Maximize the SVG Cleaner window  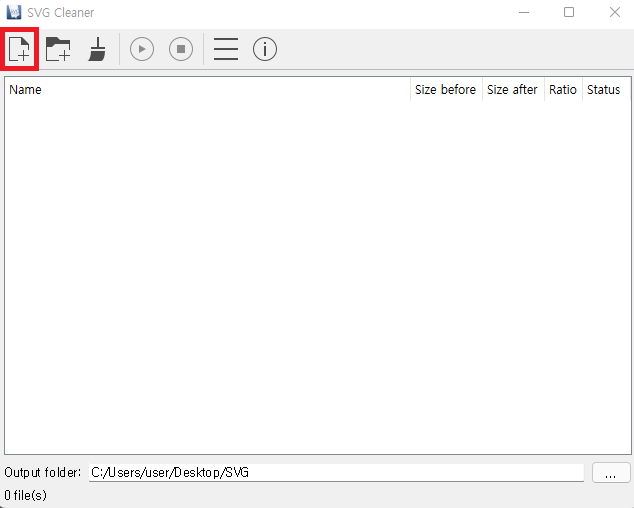[x=569, y=12]
